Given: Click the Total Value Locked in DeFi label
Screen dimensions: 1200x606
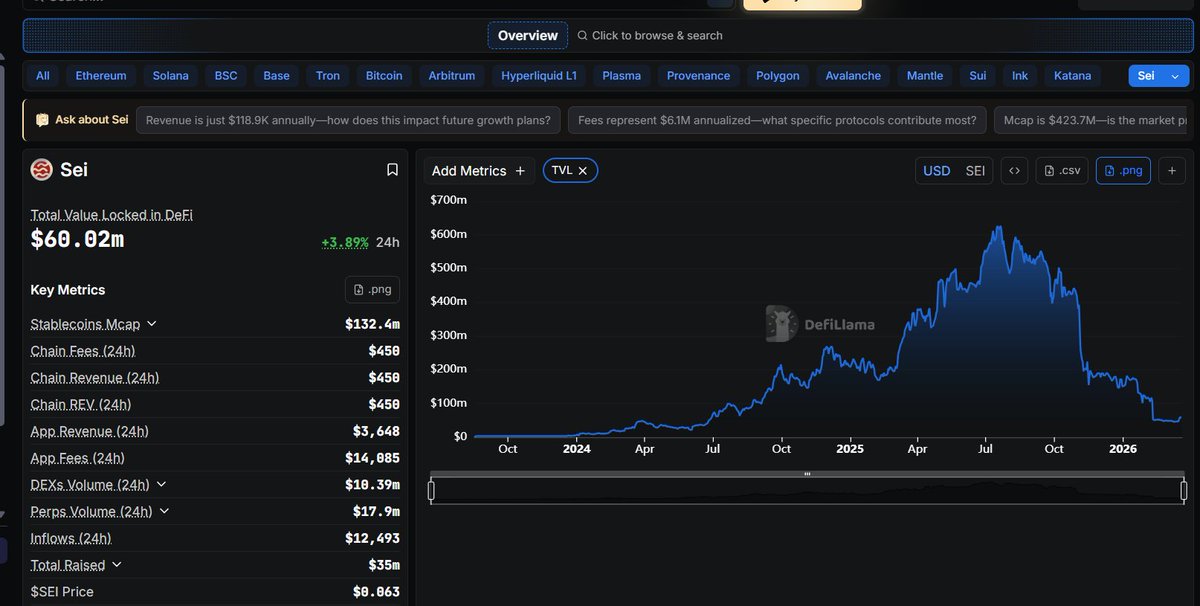Looking at the screenshot, I should (x=112, y=215).
